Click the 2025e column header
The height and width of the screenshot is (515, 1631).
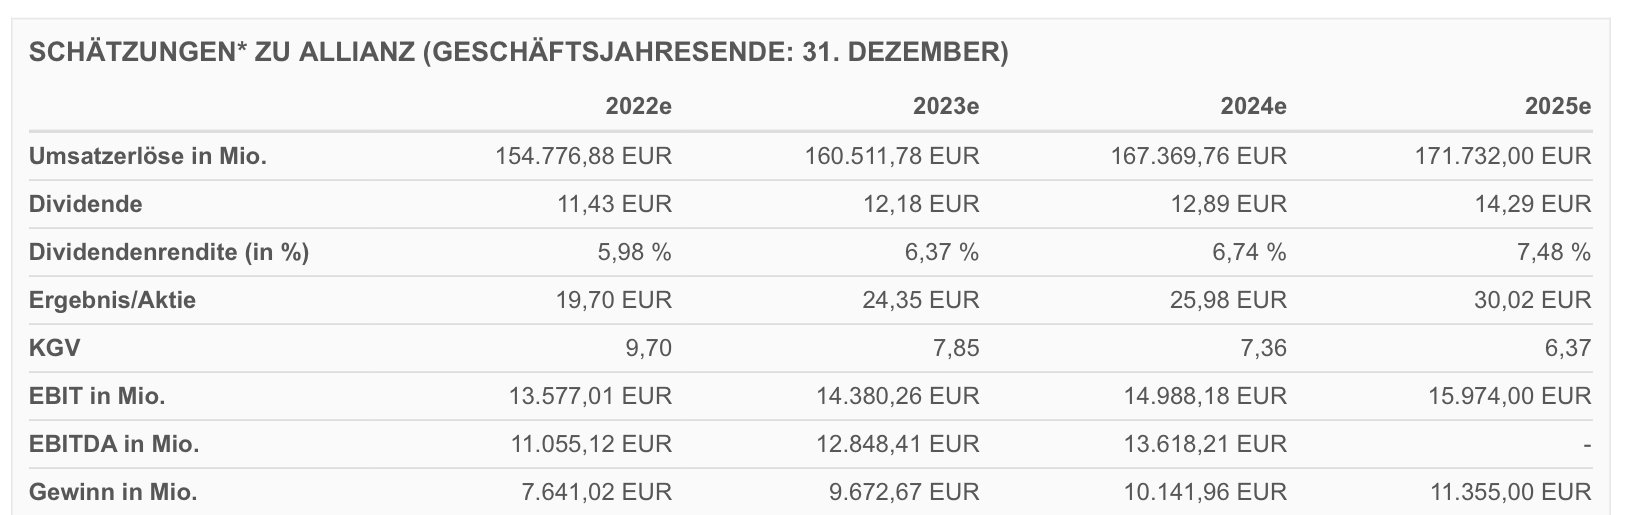coord(1557,107)
